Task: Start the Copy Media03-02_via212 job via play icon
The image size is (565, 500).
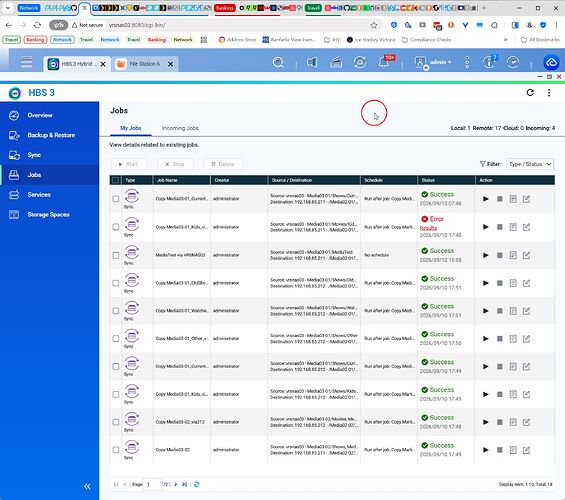Action: [x=486, y=422]
